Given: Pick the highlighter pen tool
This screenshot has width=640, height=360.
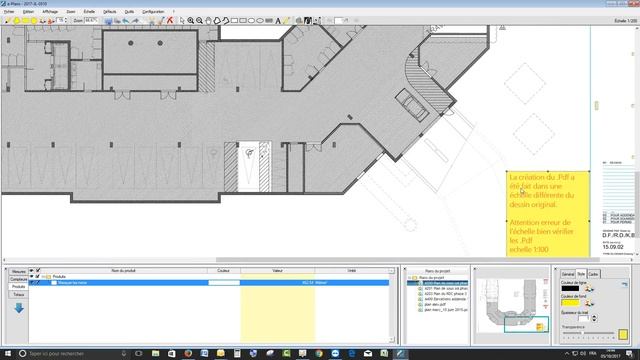Looking at the screenshot, I should (286, 20).
